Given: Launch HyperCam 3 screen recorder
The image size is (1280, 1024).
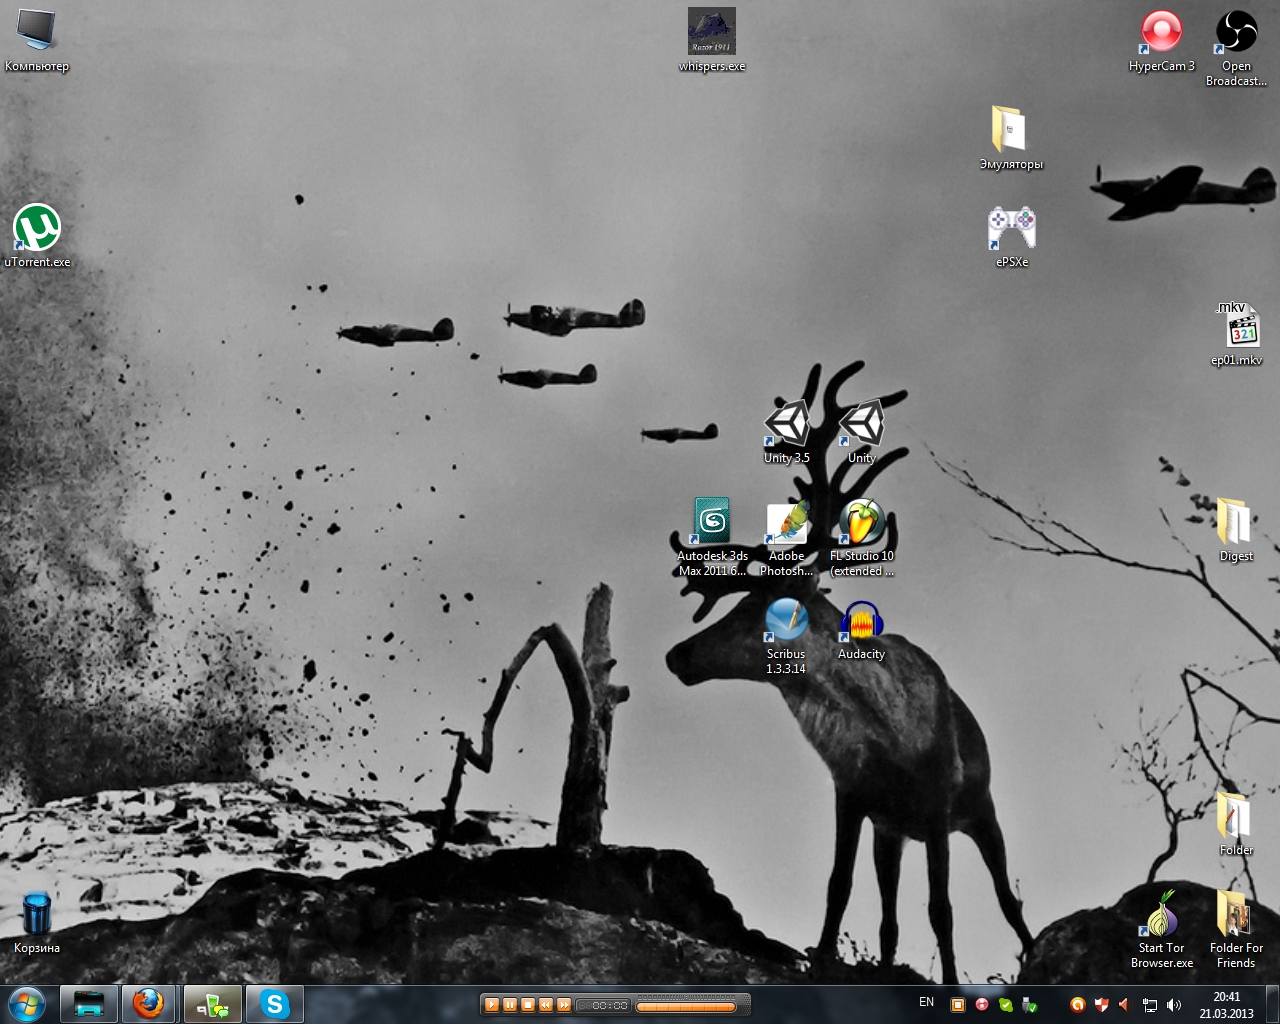Looking at the screenshot, I should (1161, 33).
